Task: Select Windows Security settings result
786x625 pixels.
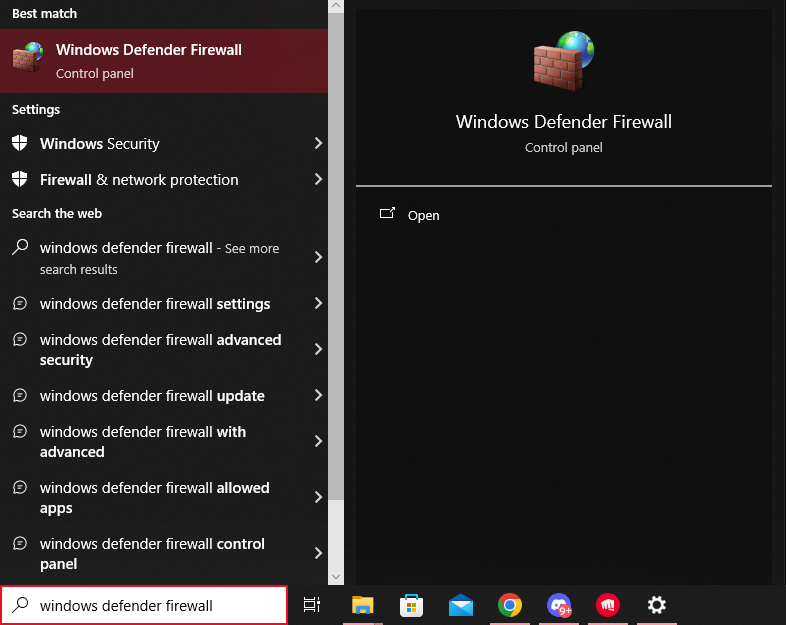Action: [x=164, y=144]
